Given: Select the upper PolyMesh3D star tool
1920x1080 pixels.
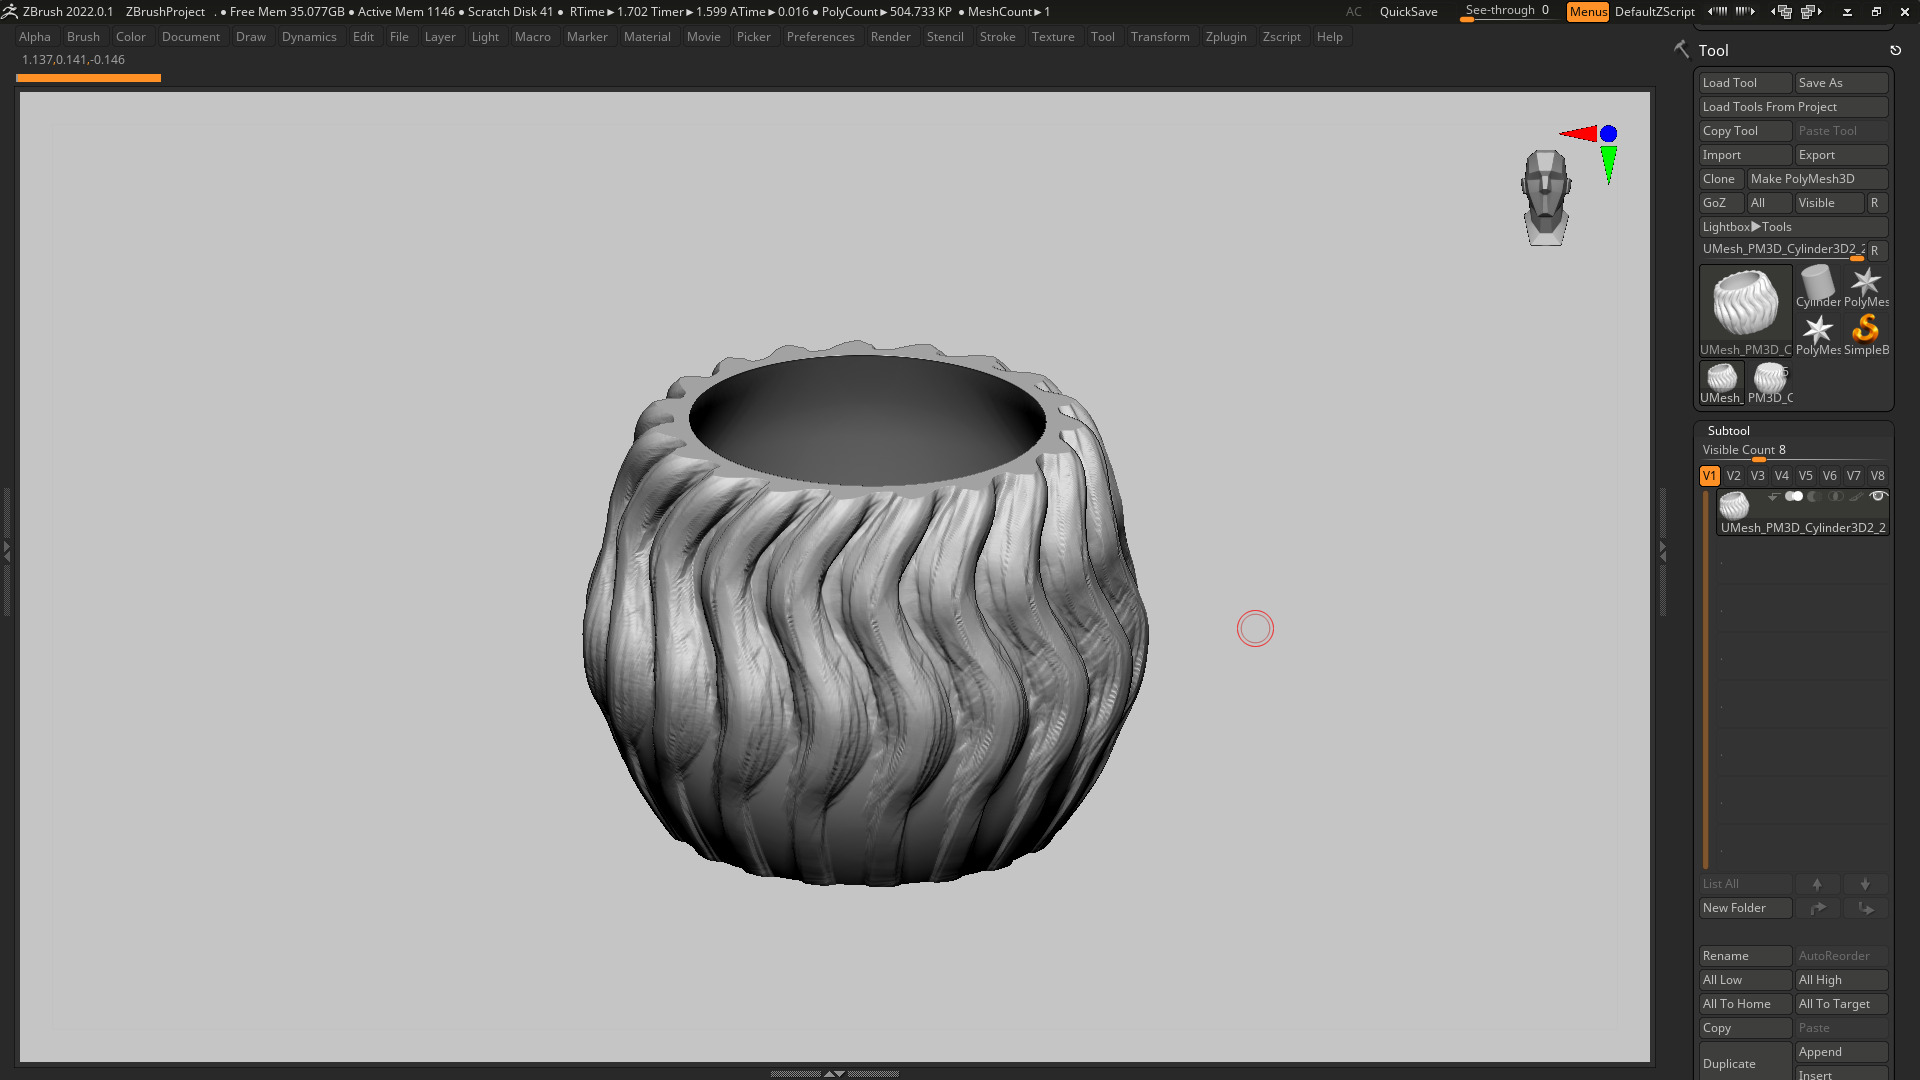Looking at the screenshot, I should (1866, 286).
